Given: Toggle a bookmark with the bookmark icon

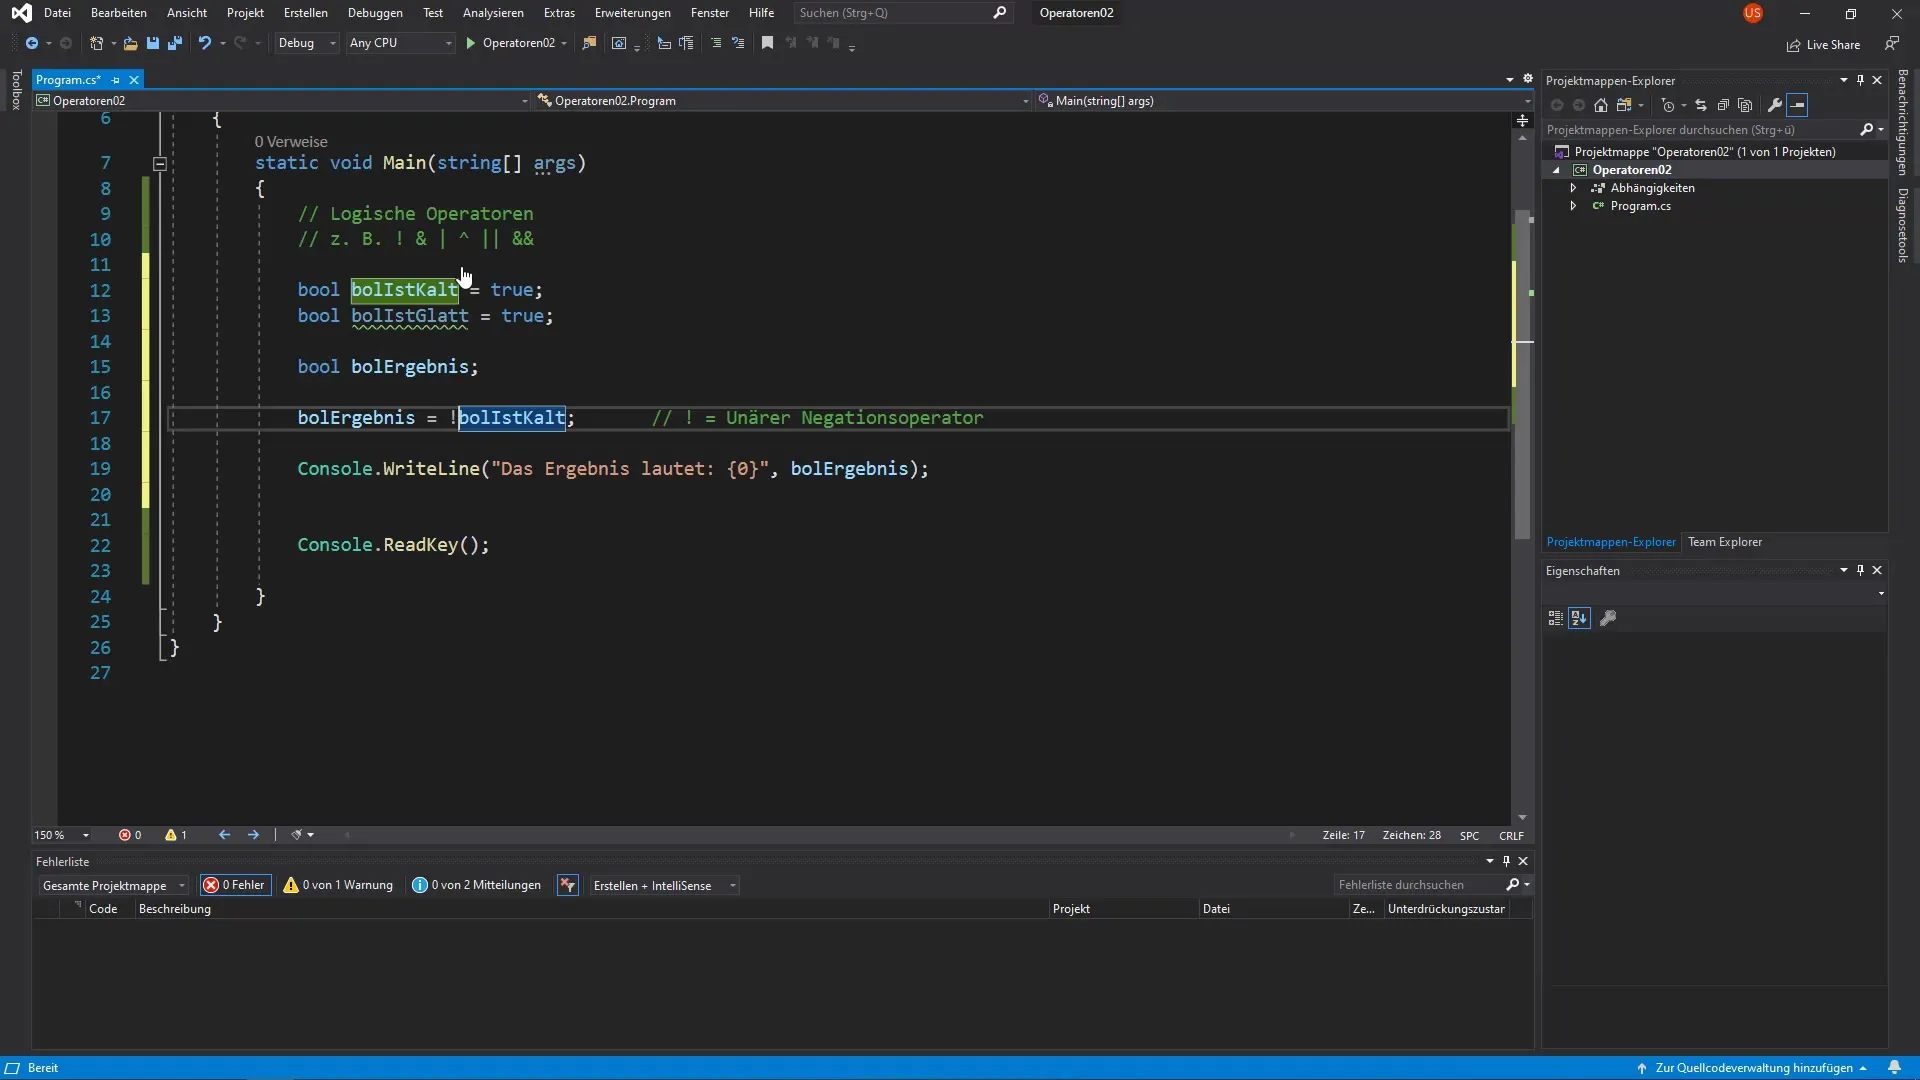Looking at the screenshot, I should [x=767, y=43].
